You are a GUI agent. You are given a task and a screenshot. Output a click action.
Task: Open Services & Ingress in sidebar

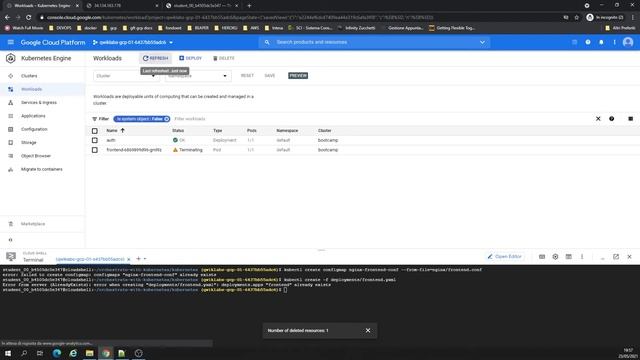coord(39,102)
